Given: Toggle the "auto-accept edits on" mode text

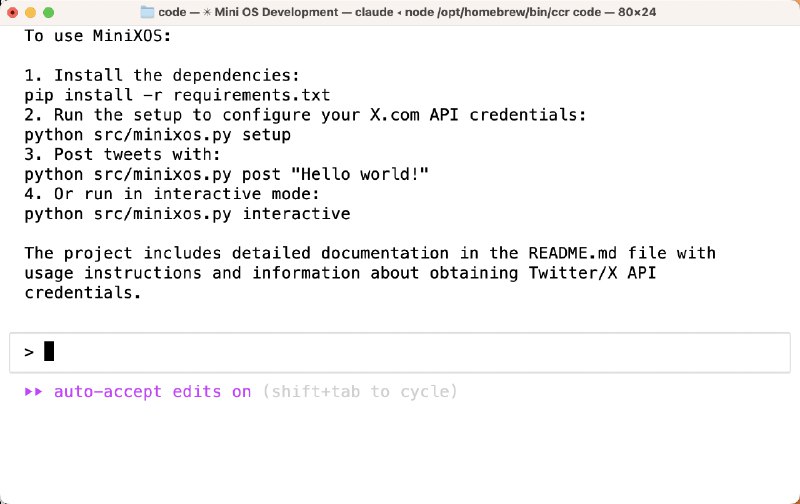Looking at the screenshot, I should pyautogui.click(x=153, y=392).
